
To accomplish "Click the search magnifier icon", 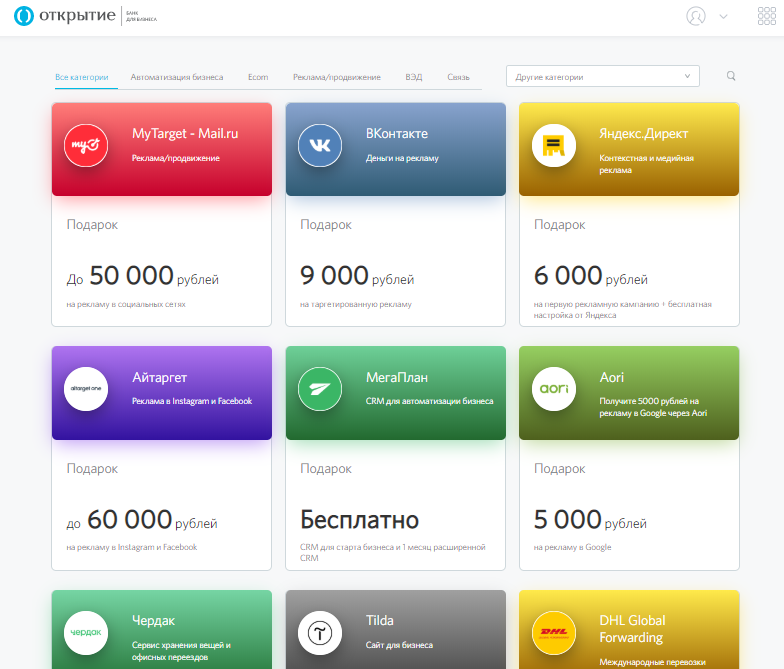I will click(731, 76).
